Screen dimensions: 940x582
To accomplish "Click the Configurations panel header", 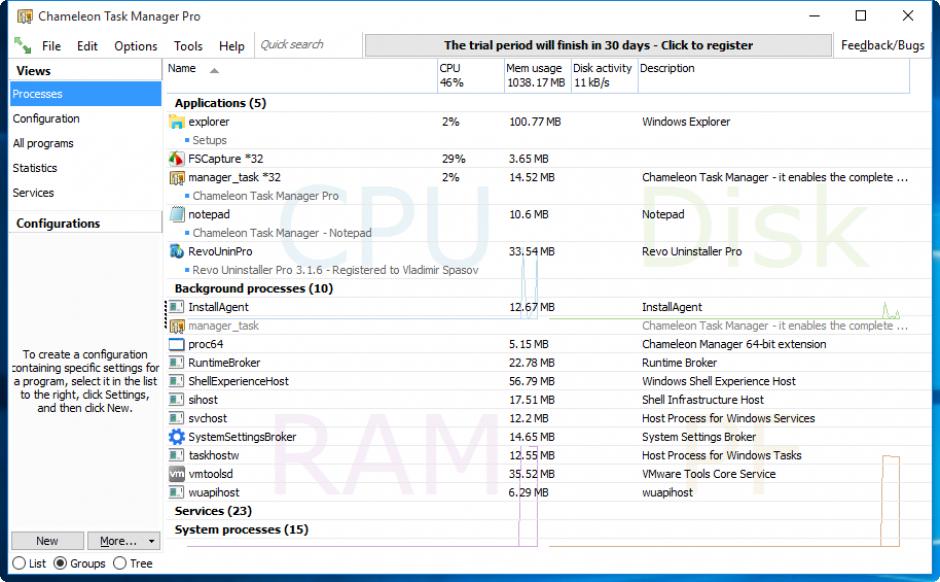I will coord(86,224).
